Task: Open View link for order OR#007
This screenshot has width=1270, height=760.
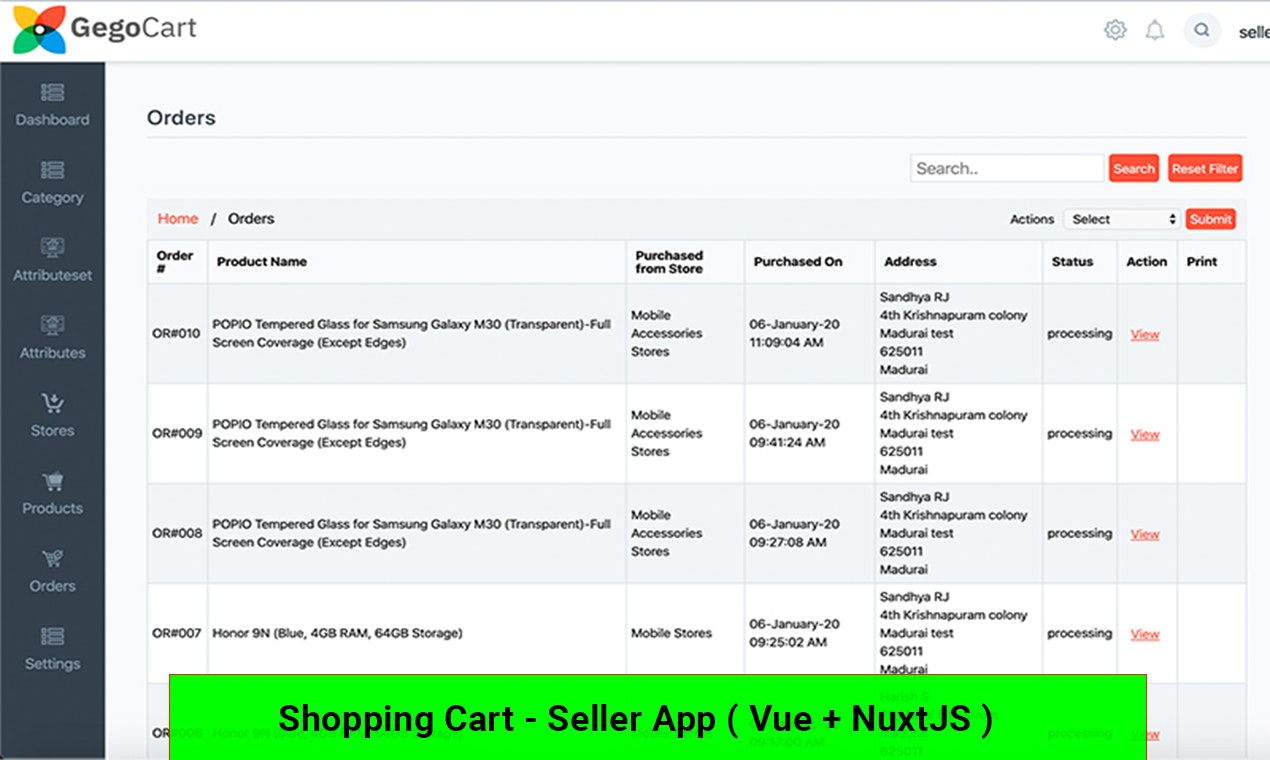Action: pos(1145,634)
